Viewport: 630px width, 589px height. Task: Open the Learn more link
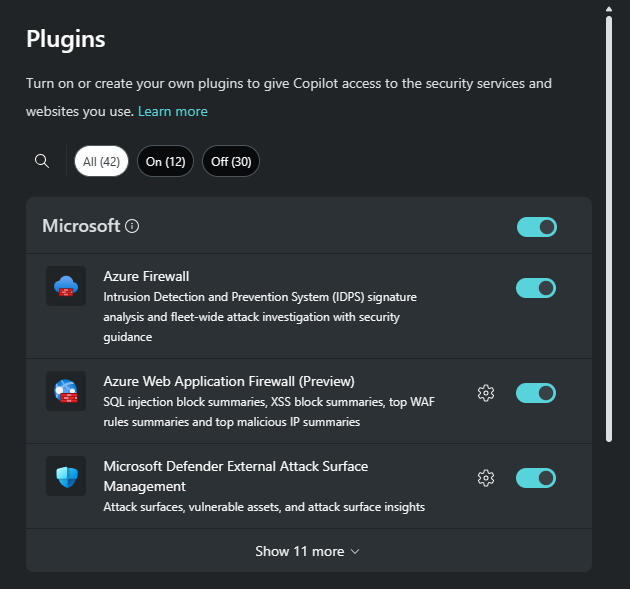click(x=173, y=111)
